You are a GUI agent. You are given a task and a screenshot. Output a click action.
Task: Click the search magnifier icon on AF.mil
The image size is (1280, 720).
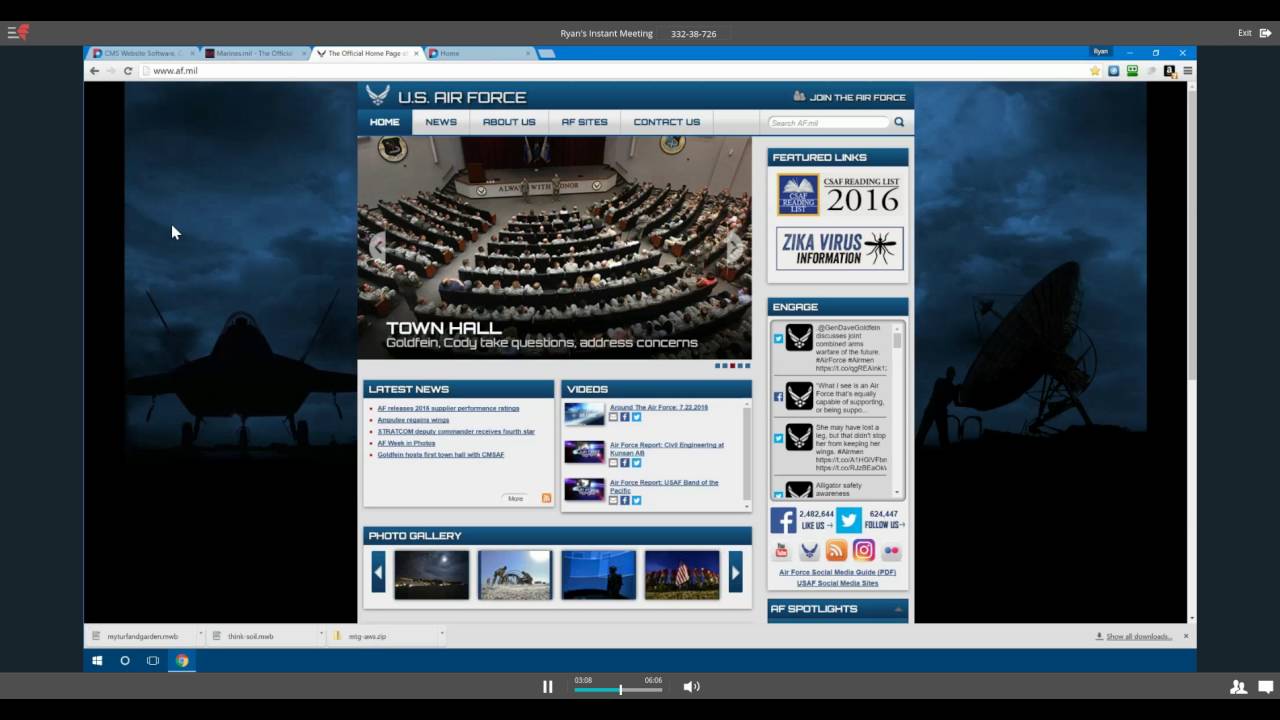pyautogui.click(x=899, y=122)
